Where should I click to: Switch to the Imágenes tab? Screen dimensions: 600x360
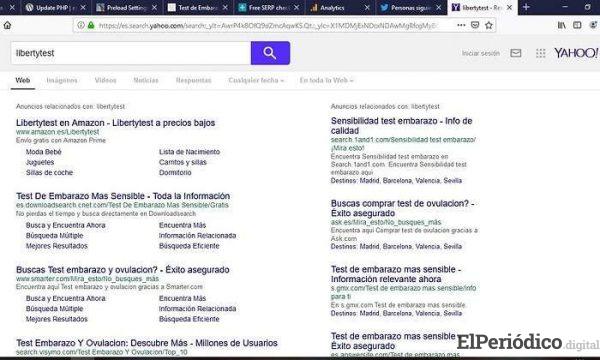[62, 80]
